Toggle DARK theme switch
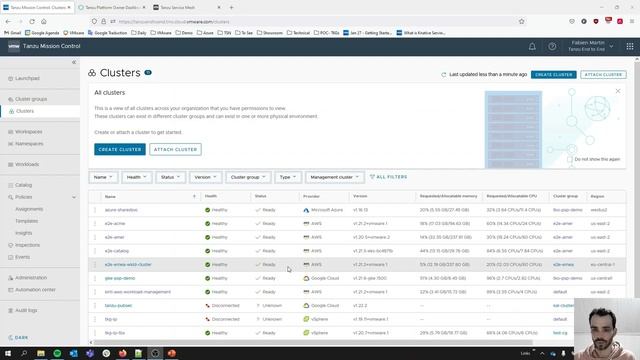Screen dimensions: 640x360 tap(18, 338)
